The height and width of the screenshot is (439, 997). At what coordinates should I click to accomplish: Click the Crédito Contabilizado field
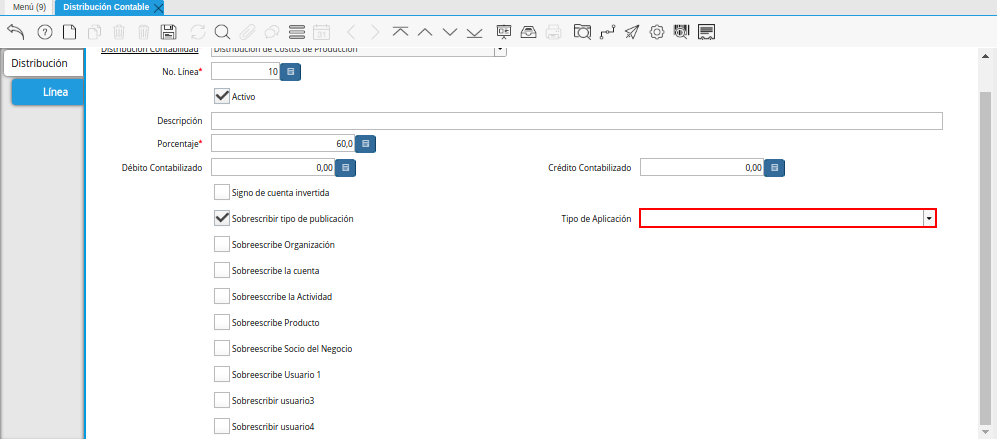click(702, 168)
